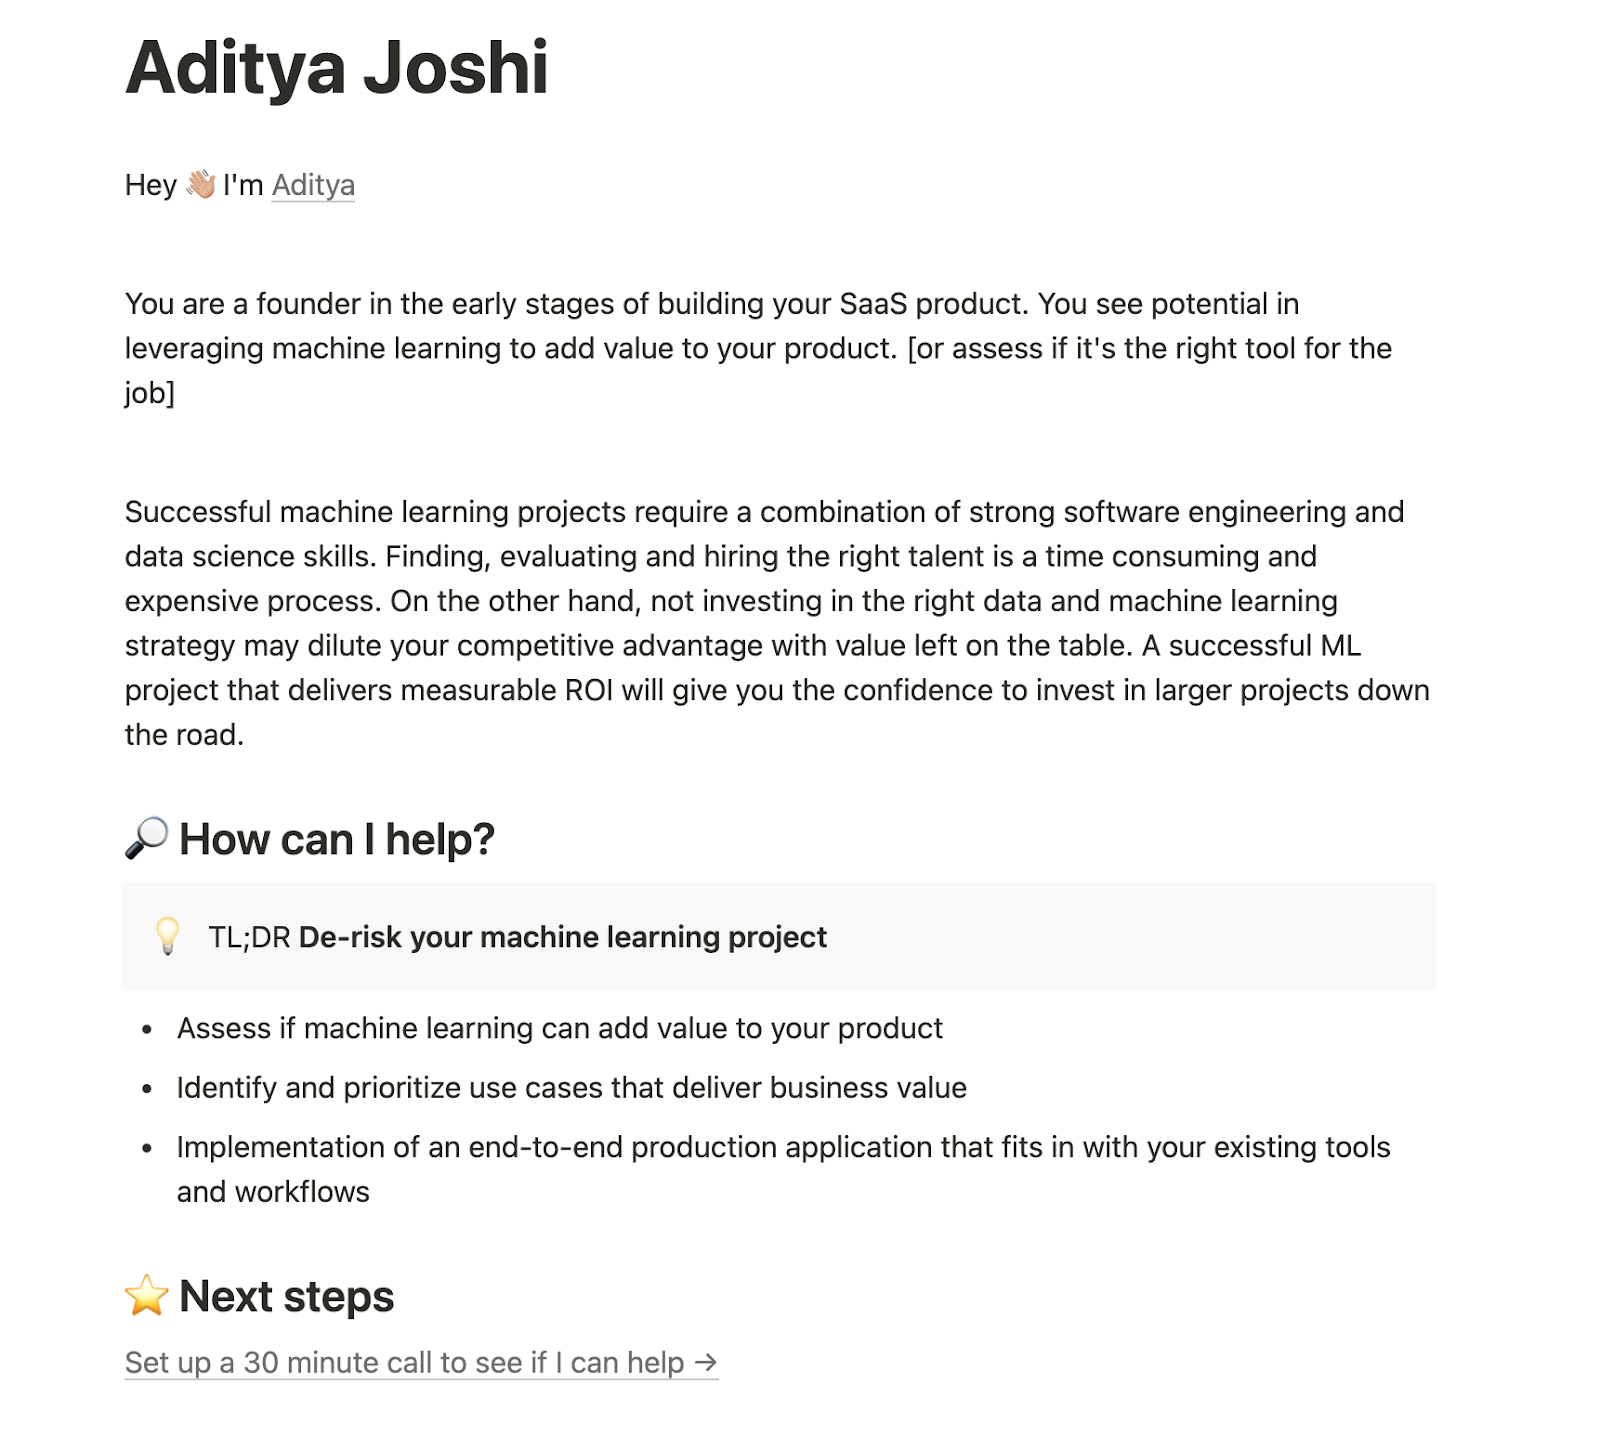Image resolution: width=1600 pixels, height=1449 pixels.
Task: Click the bullet dot before 'Identify and prioritize'
Action: (x=147, y=1088)
